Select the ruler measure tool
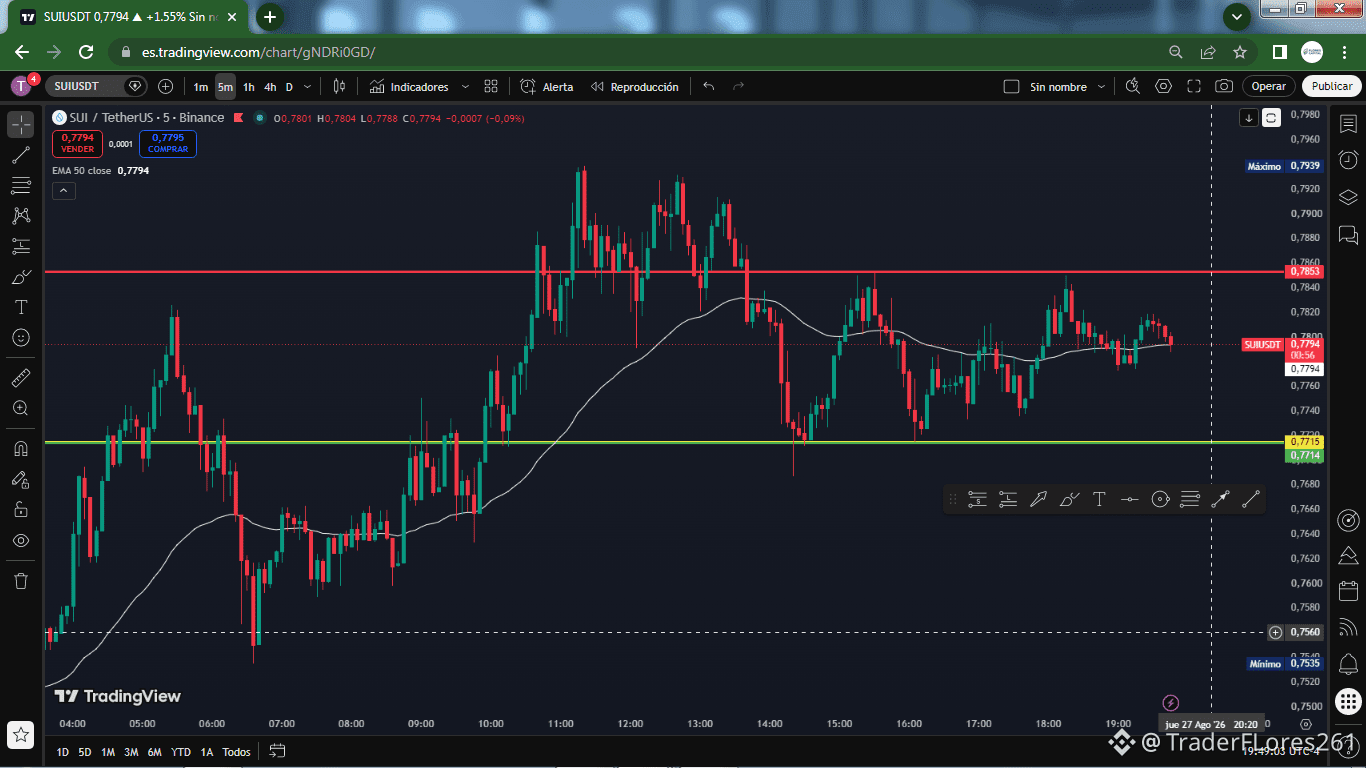 coord(21,378)
